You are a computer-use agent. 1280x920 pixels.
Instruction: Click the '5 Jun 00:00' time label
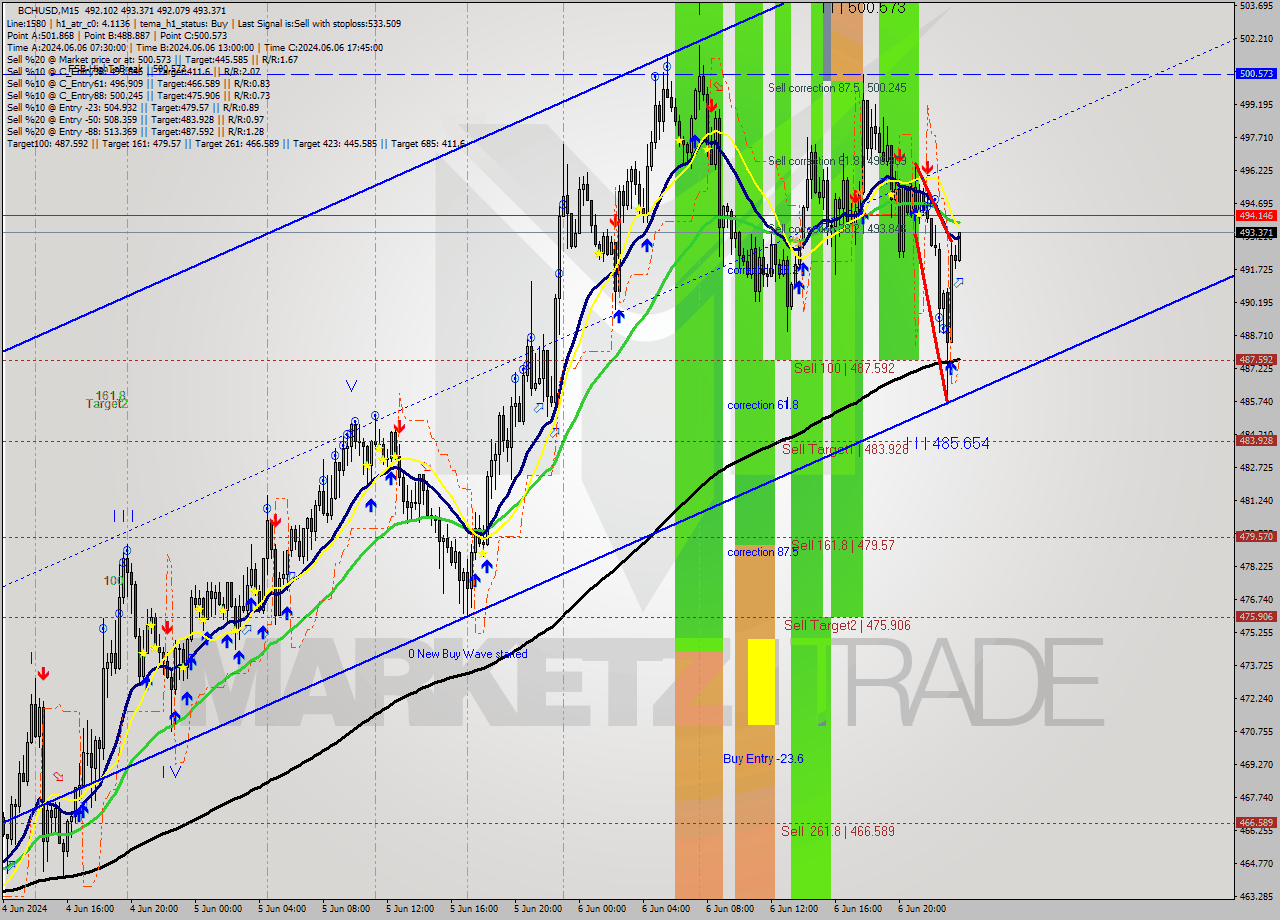(217, 909)
